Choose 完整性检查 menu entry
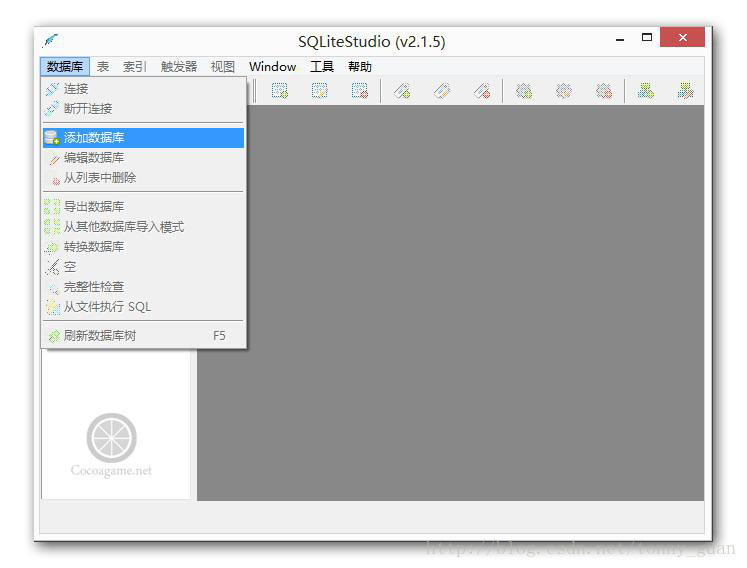This screenshot has height=568, width=747. [x=143, y=287]
